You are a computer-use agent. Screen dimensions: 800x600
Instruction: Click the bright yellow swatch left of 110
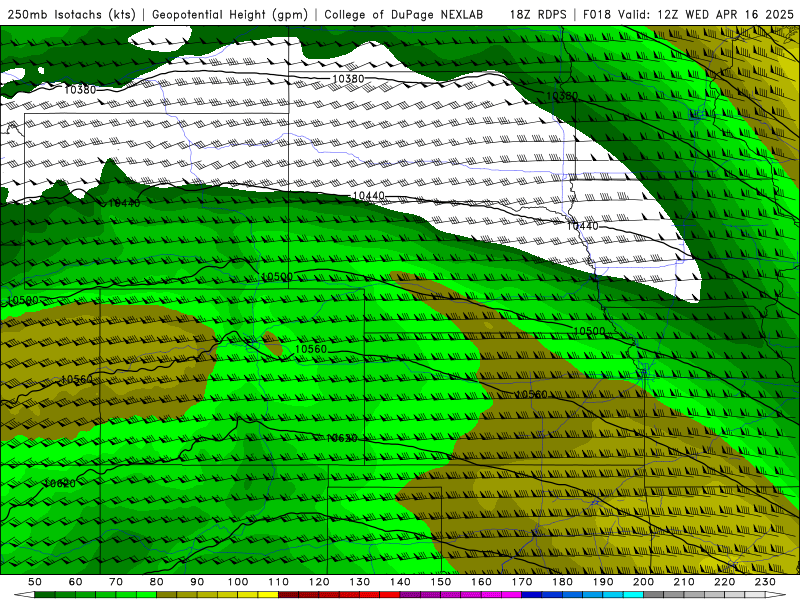tap(268, 594)
